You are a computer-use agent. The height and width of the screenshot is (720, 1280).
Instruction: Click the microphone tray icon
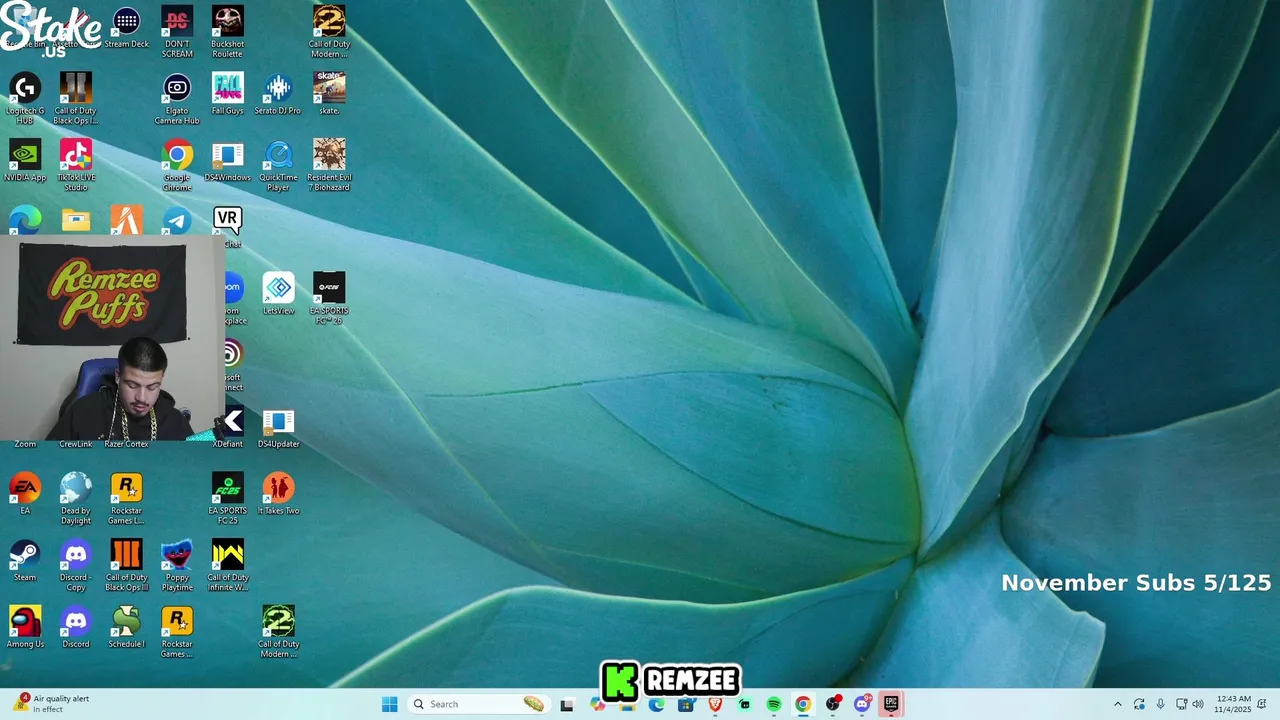(x=1160, y=704)
